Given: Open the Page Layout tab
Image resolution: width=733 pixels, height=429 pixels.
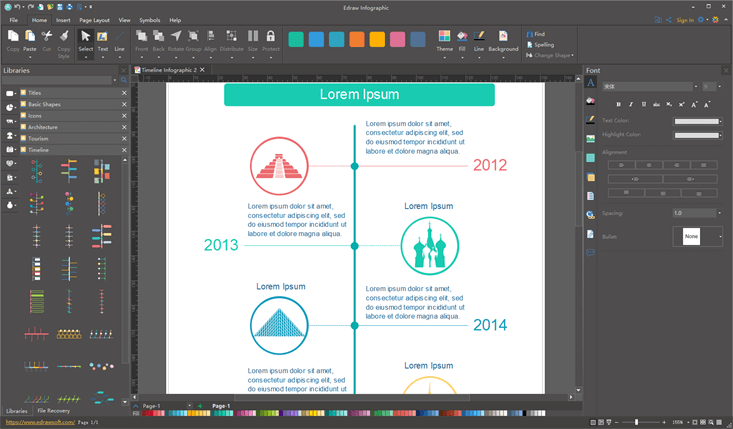Looking at the screenshot, I should coord(95,20).
